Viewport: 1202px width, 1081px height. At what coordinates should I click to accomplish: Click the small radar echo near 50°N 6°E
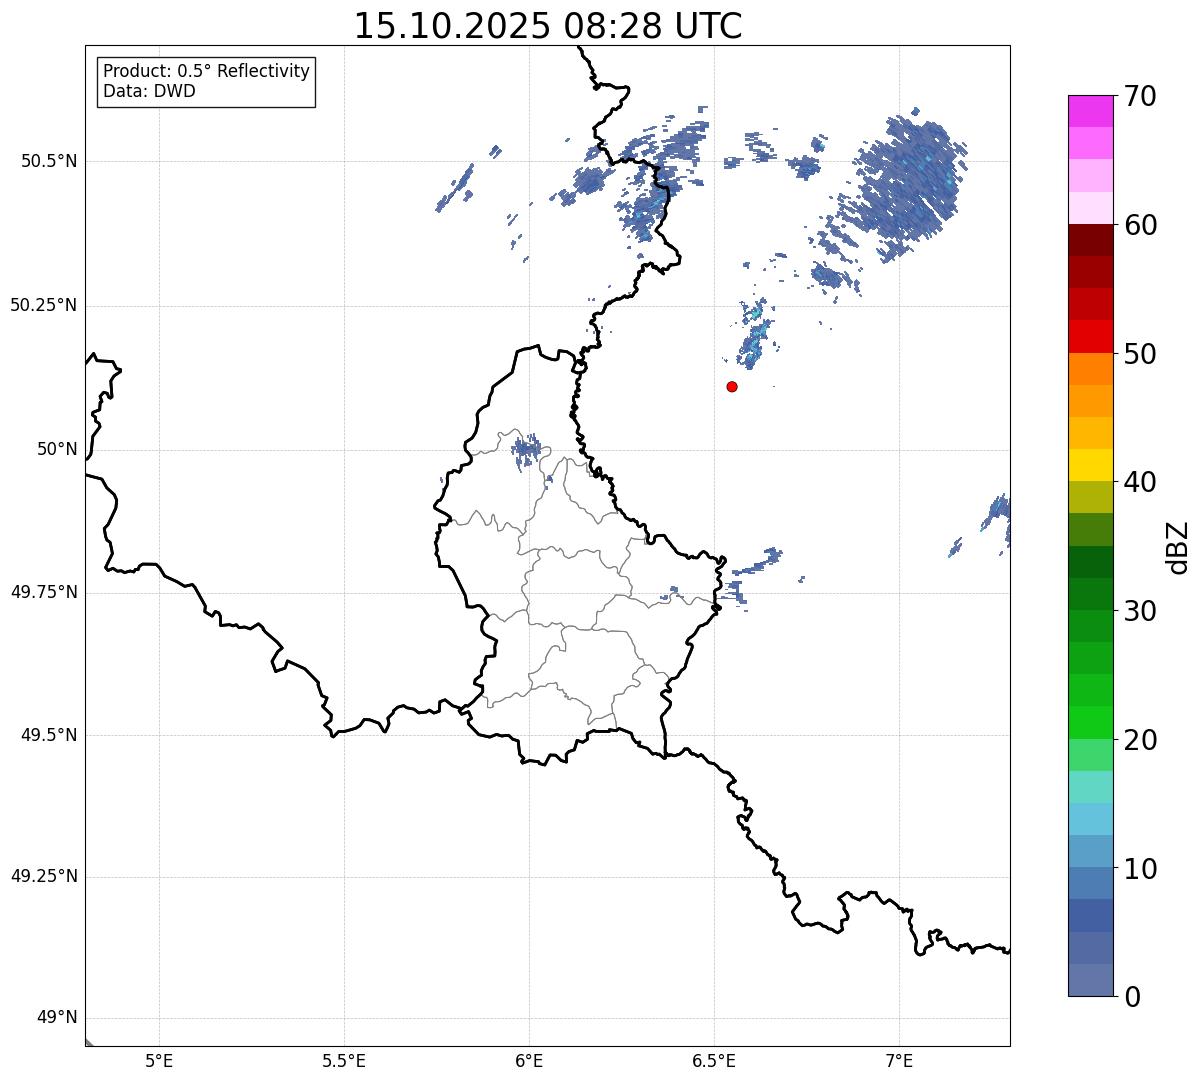point(525,451)
